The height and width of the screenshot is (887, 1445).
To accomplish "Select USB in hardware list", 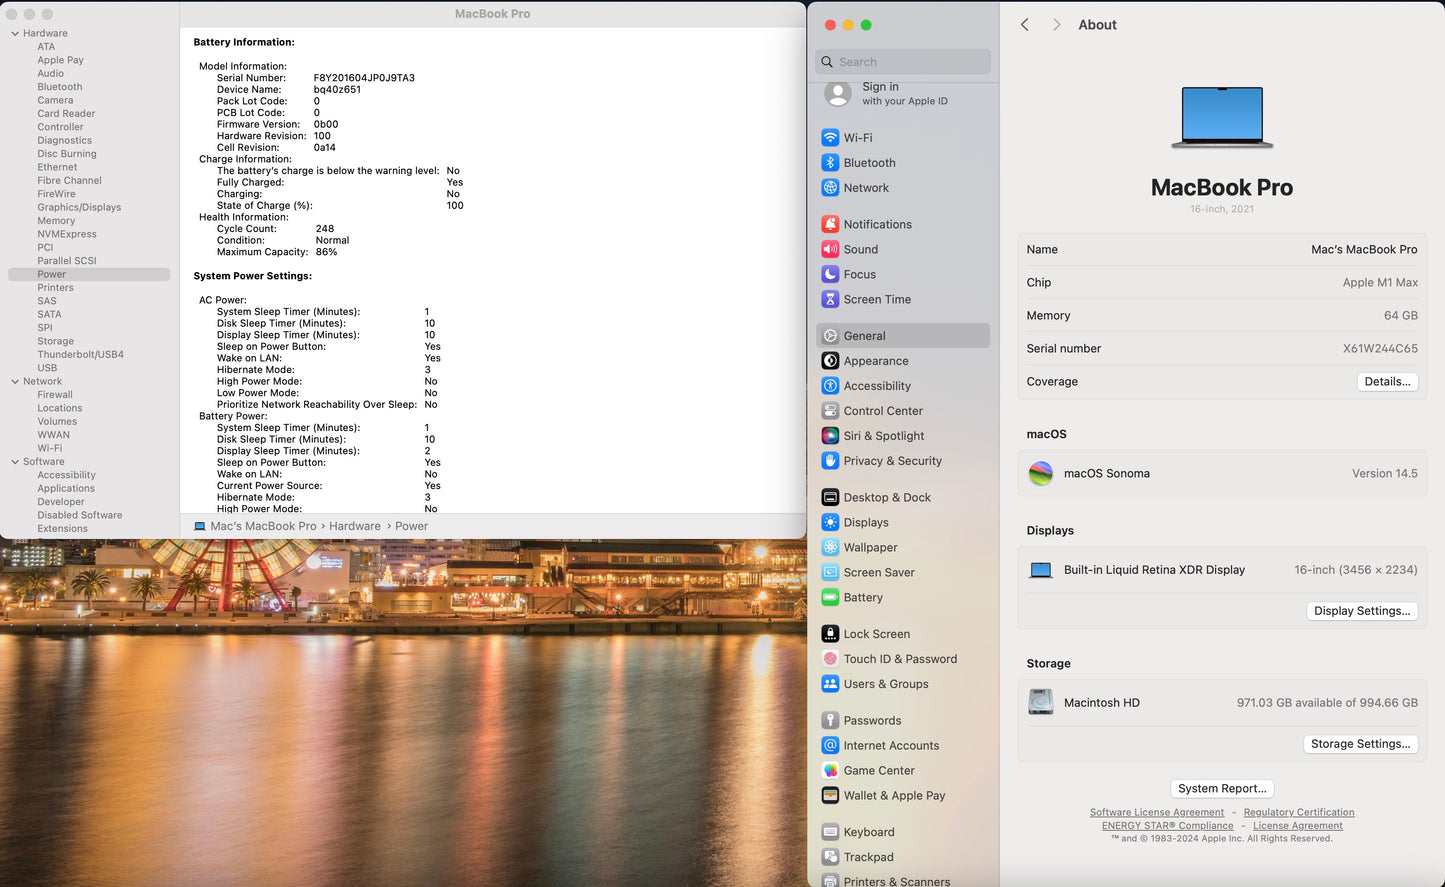I will point(47,368).
